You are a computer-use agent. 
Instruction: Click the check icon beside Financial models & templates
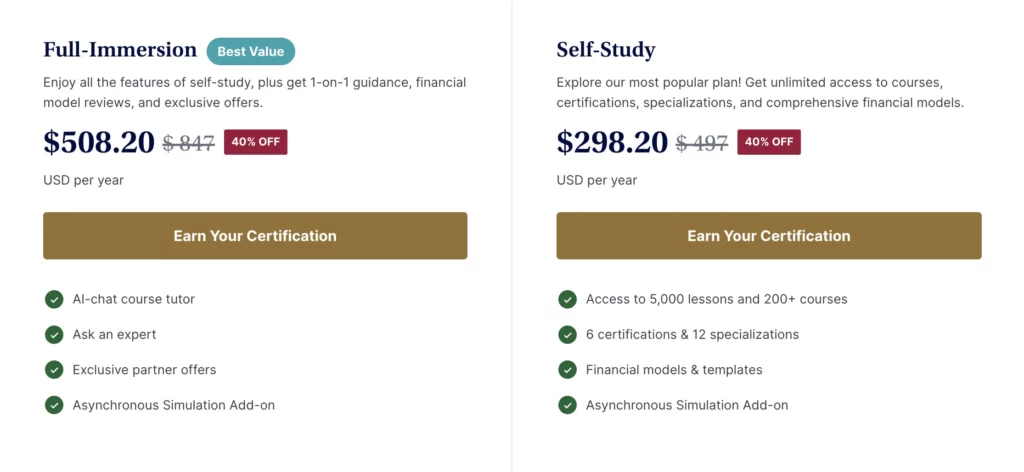pos(568,370)
